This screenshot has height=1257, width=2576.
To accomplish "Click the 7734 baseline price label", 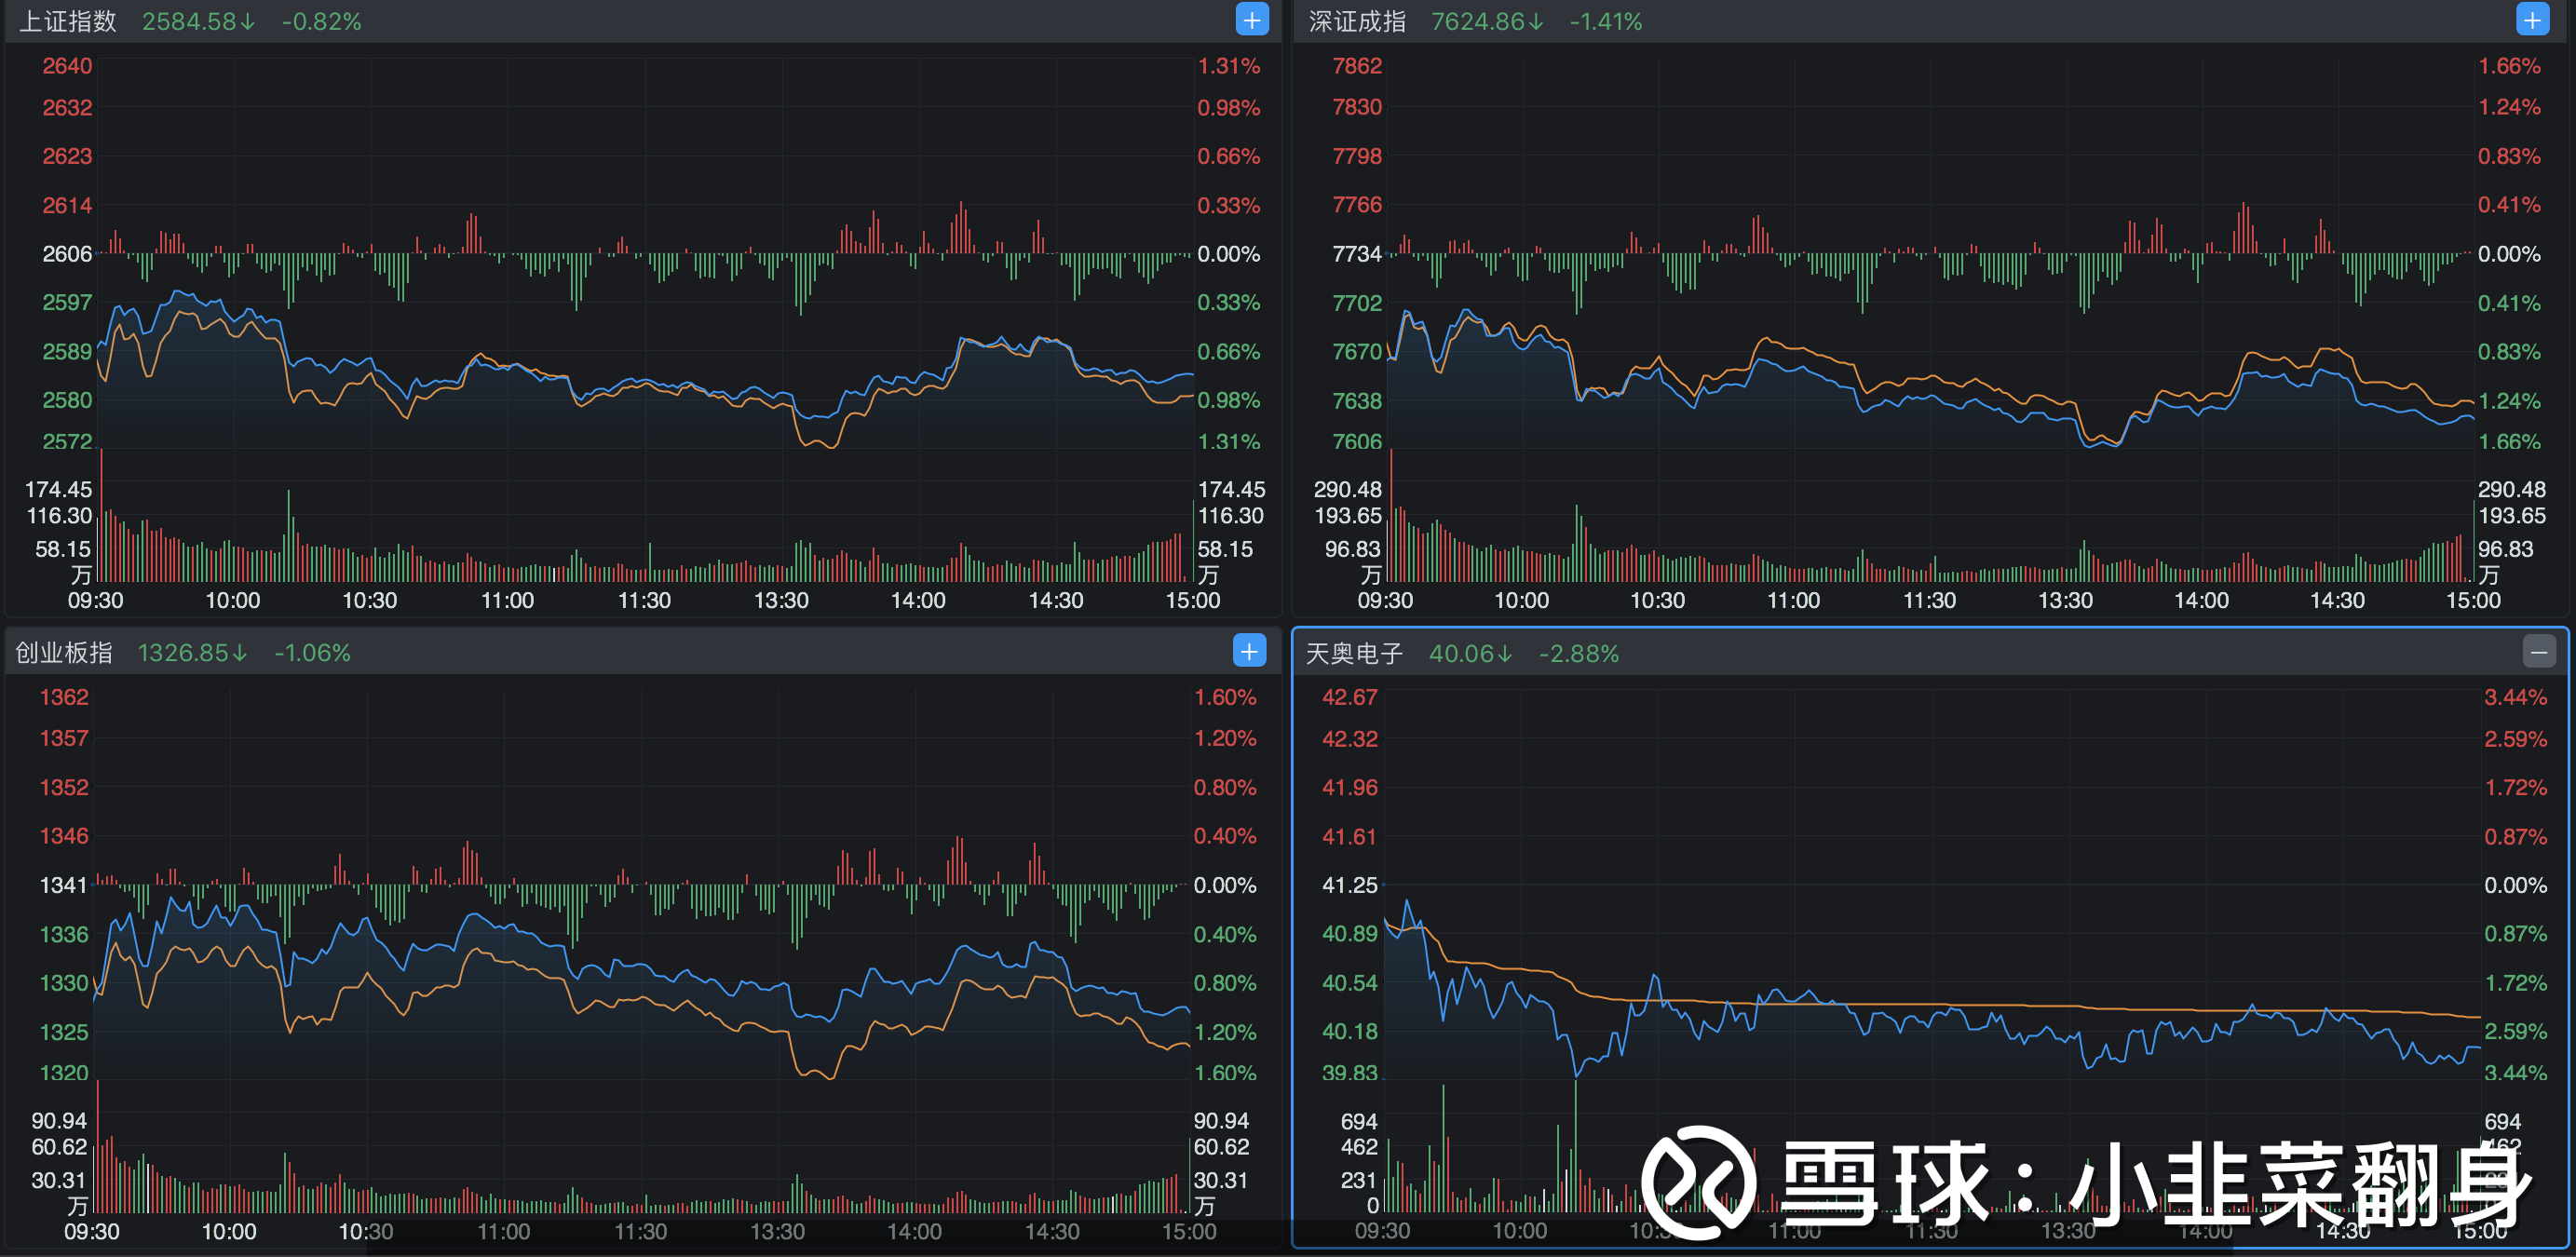I will [x=1357, y=254].
